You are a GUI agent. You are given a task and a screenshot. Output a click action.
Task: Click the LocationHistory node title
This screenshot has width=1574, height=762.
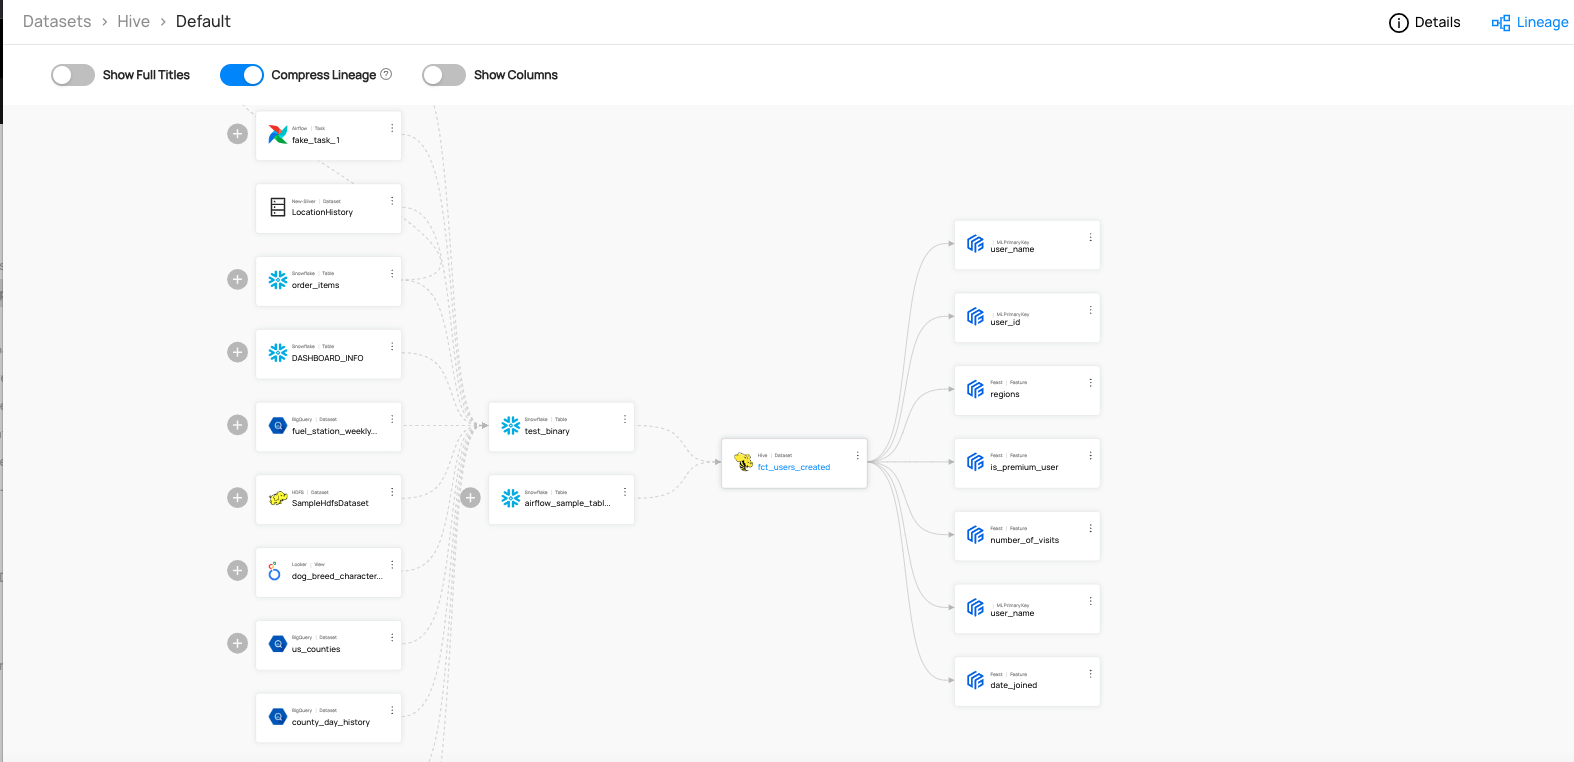[322, 212]
